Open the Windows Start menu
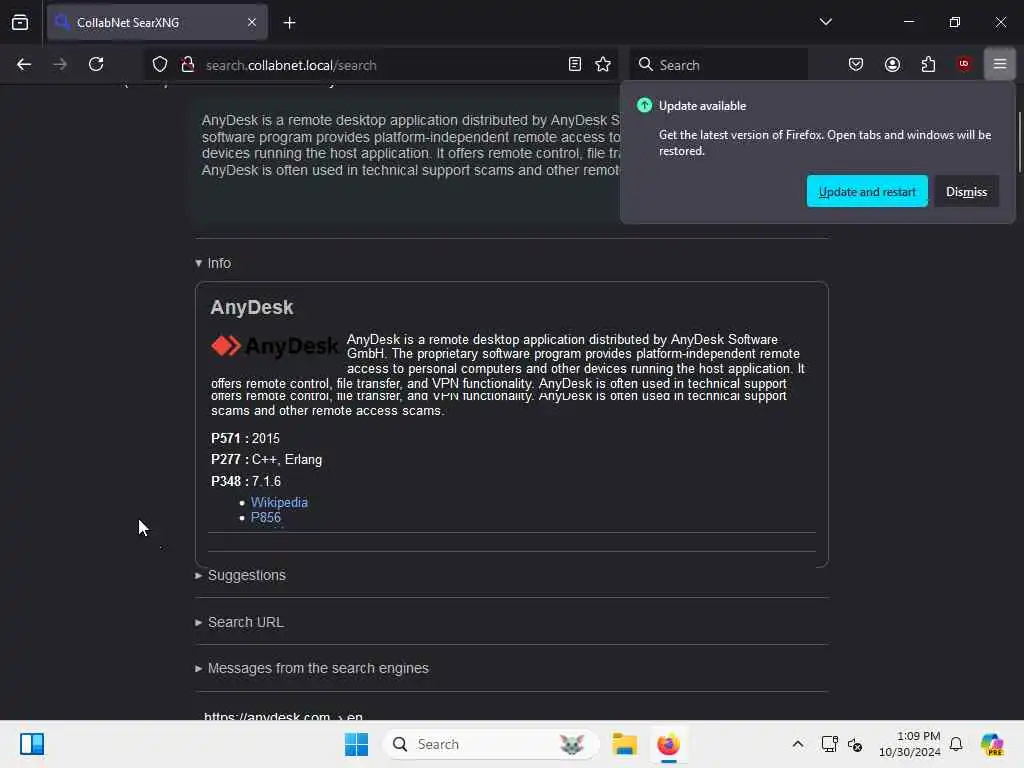The width and height of the screenshot is (1024, 768). pos(356,744)
